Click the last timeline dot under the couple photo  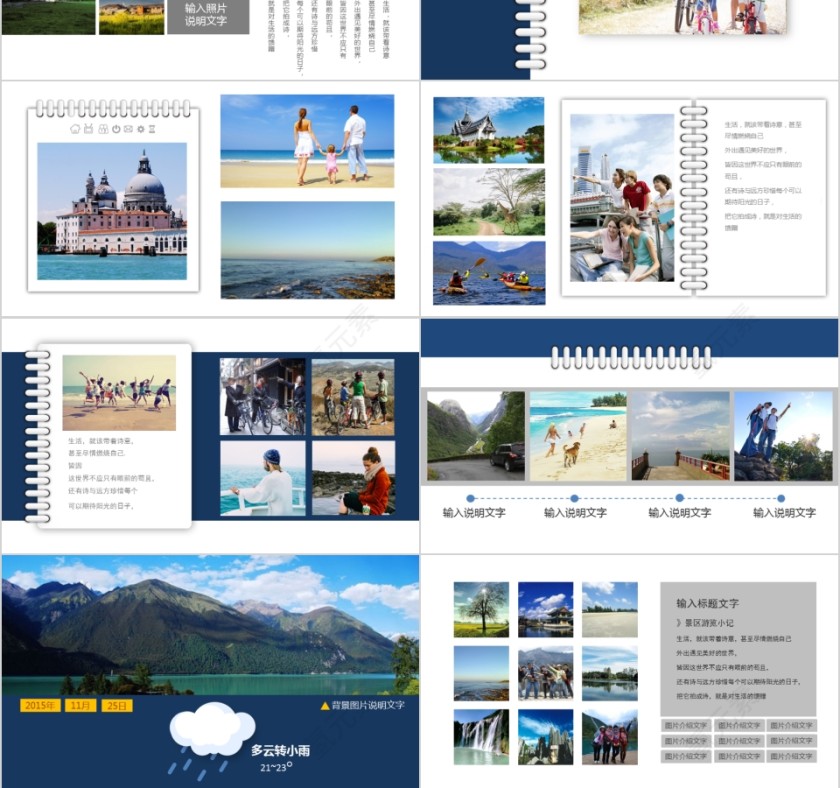pos(784,498)
